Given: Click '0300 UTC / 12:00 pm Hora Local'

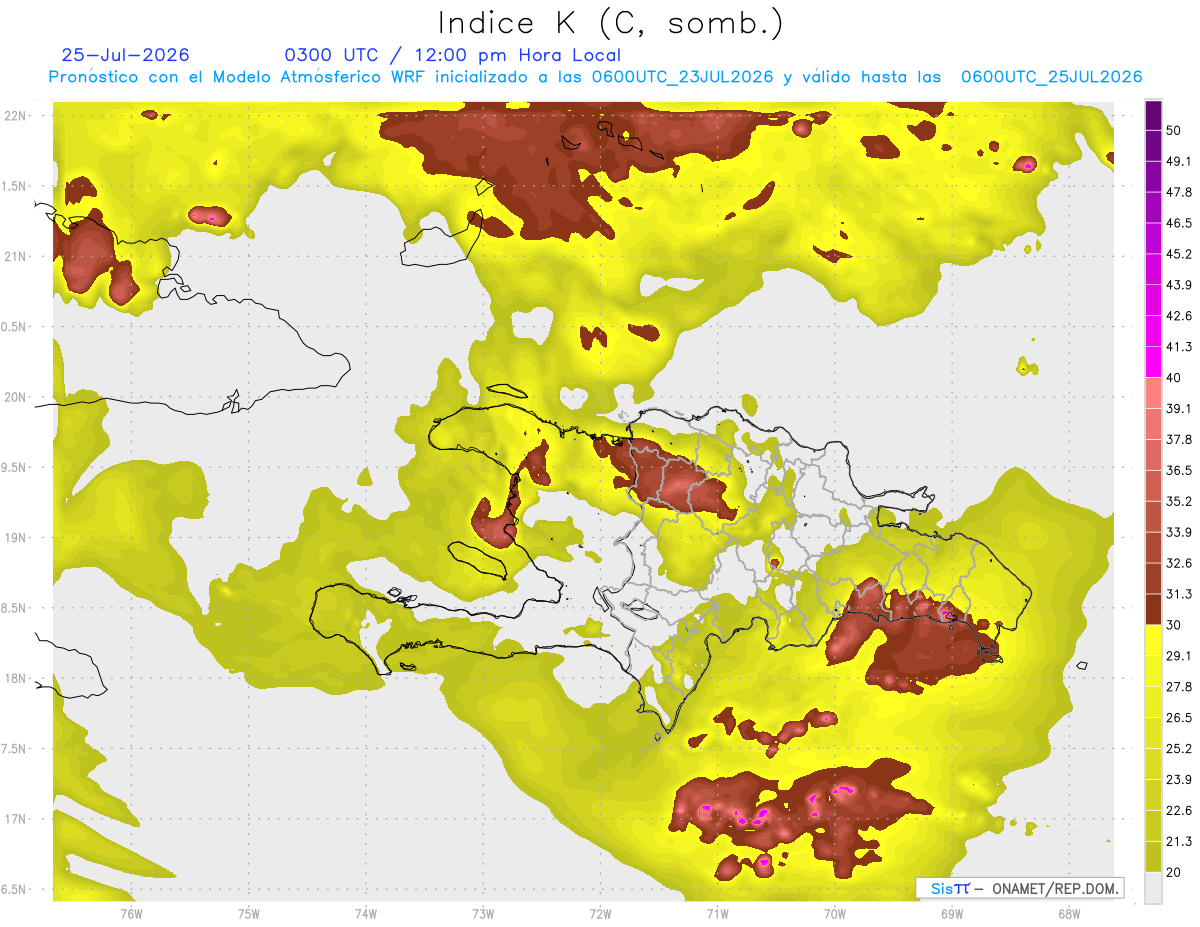Looking at the screenshot, I should [453, 55].
